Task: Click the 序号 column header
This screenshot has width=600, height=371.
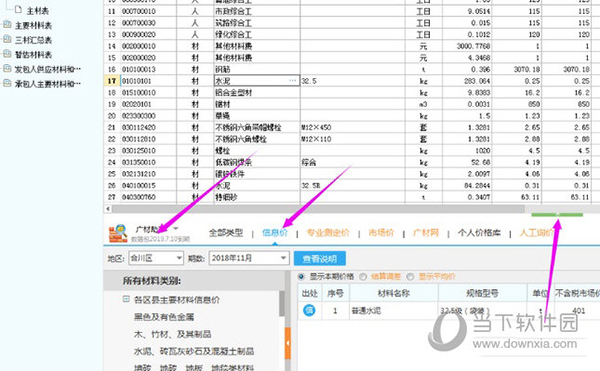Action: coord(335,293)
